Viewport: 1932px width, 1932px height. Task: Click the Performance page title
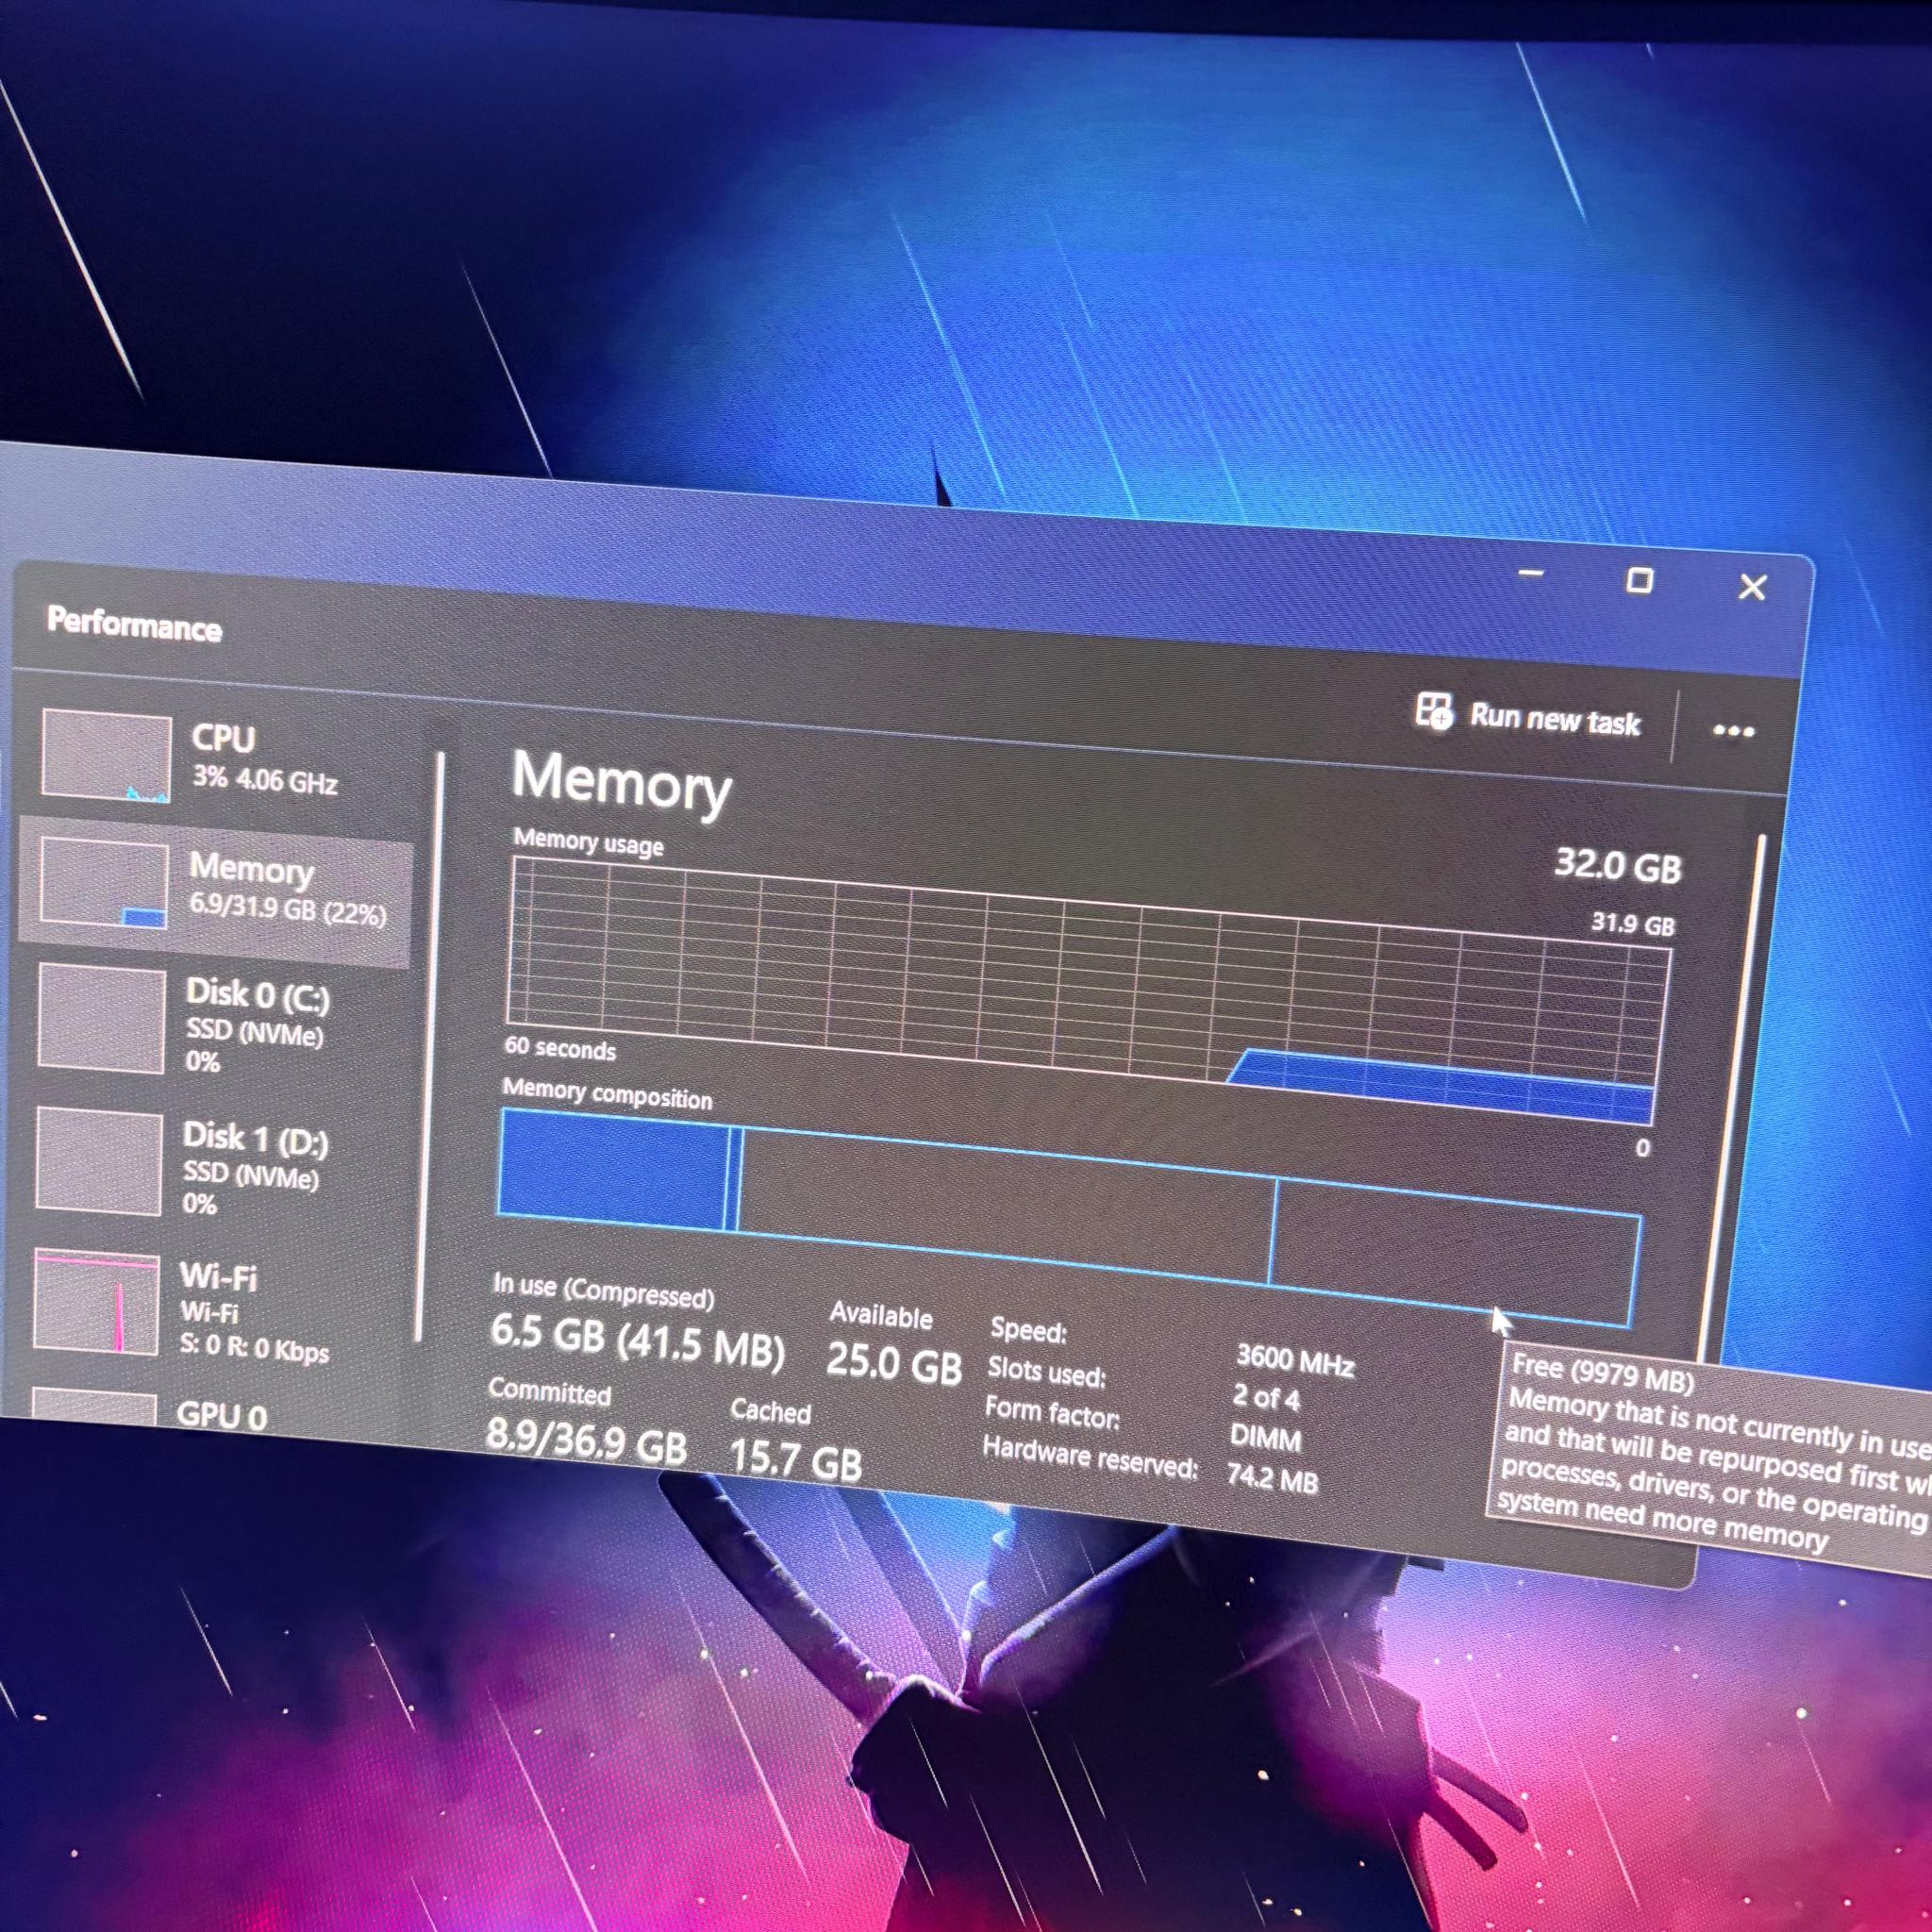(x=134, y=624)
